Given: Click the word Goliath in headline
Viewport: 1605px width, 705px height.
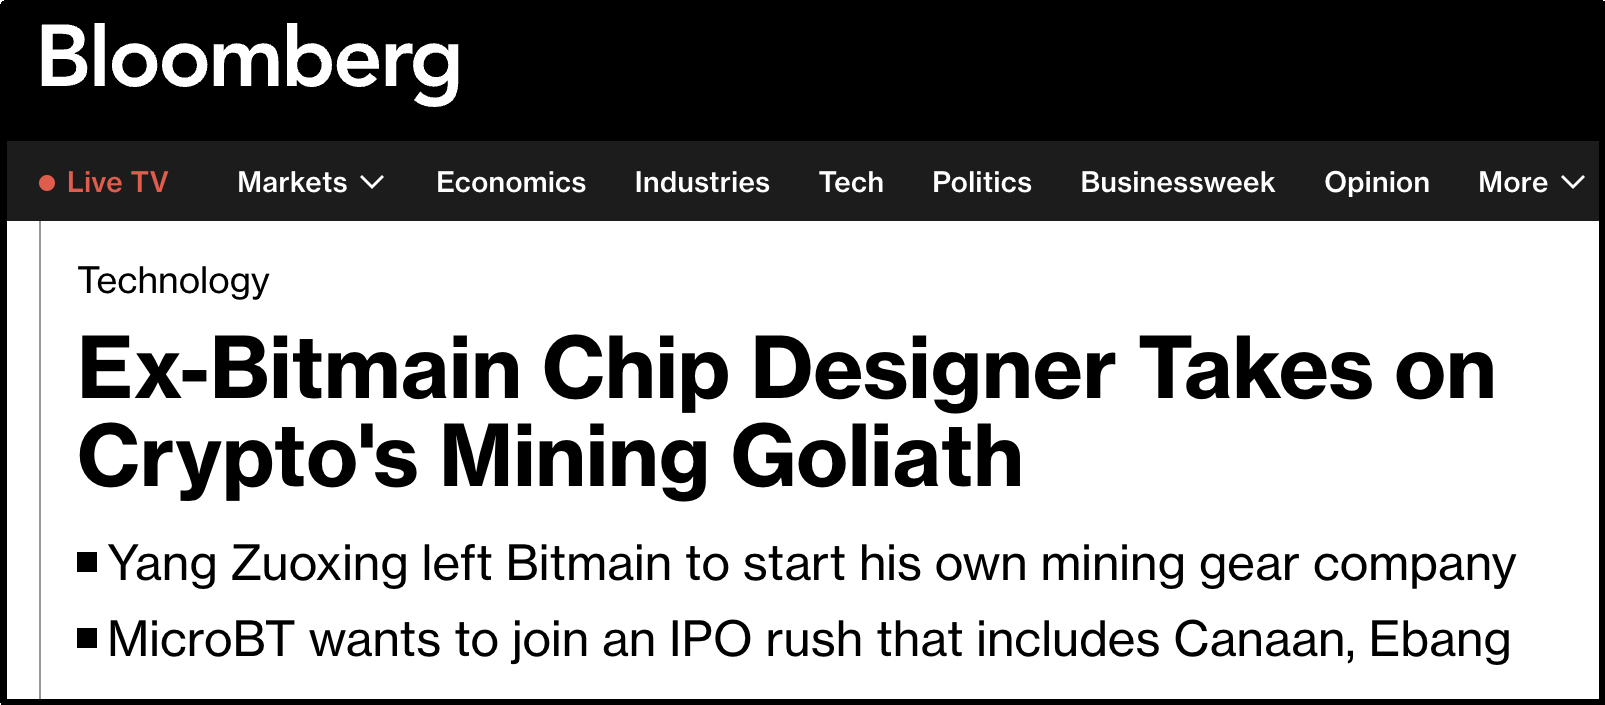Looking at the screenshot, I should (877, 457).
